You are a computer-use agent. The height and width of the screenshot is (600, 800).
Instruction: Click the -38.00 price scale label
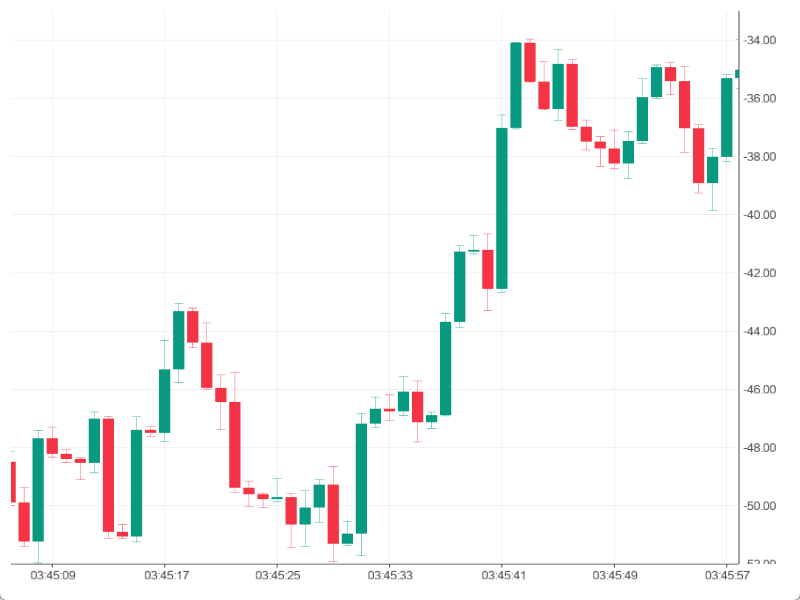click(x=759, y=157)
